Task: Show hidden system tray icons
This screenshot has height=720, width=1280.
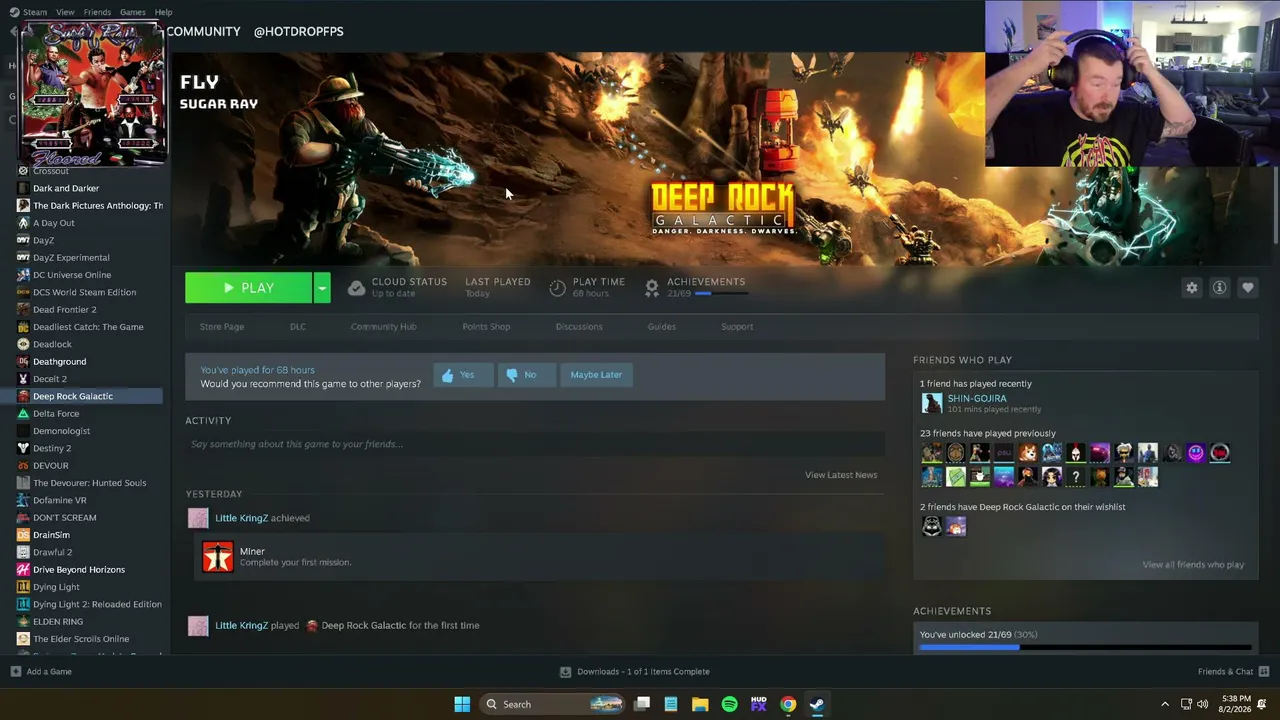Action: (x=1165, y=704)
